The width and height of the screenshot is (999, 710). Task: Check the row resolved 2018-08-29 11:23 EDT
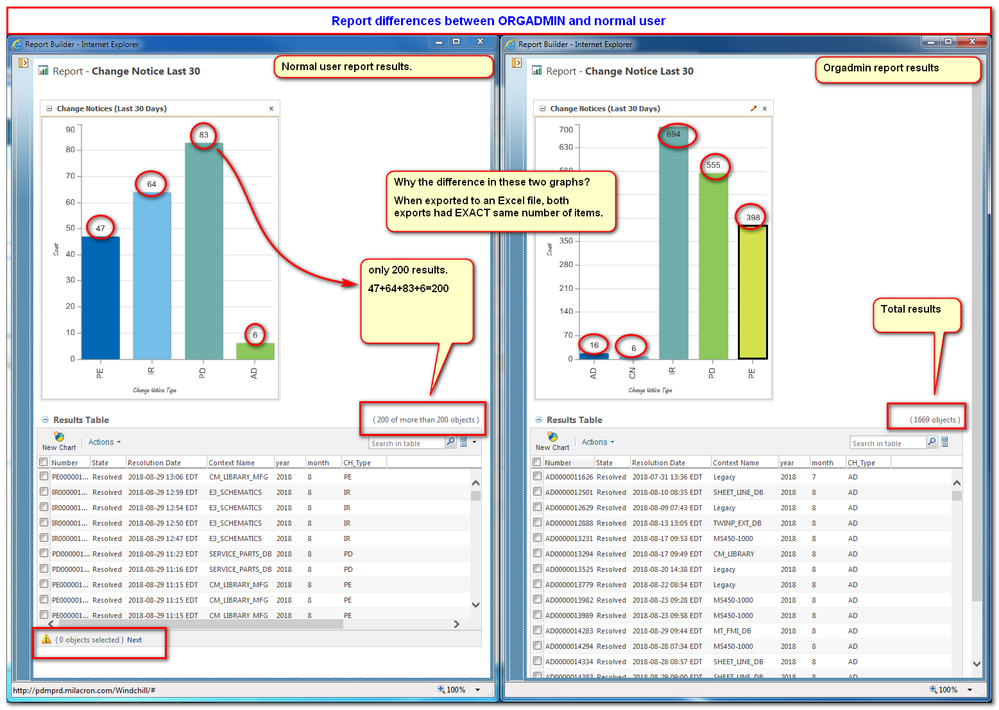pos(43,553)
